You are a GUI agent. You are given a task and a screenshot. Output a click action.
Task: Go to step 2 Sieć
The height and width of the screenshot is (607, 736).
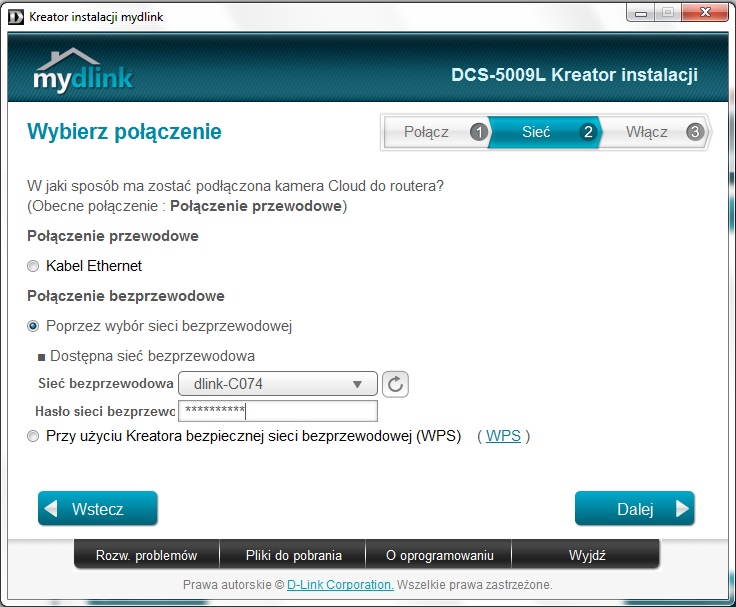click(x=545, y=132)
